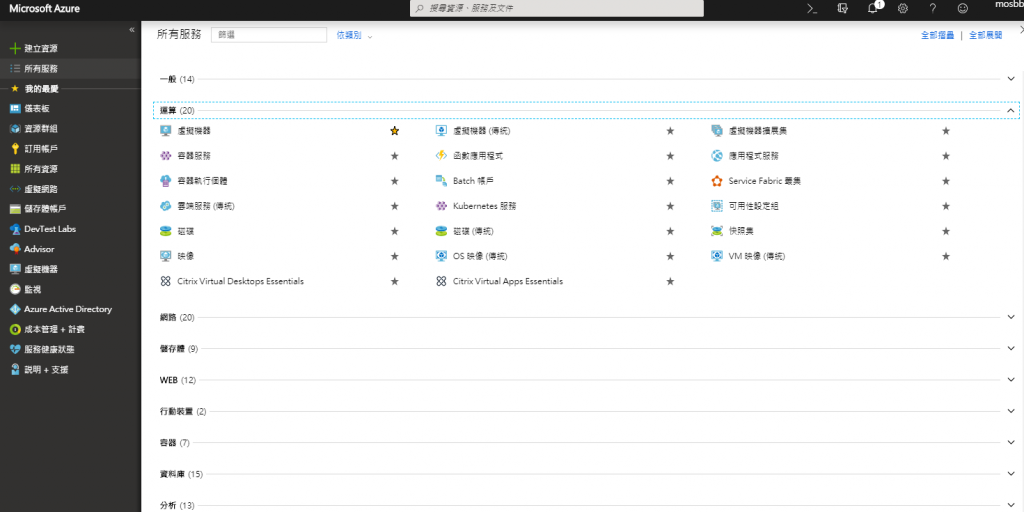Expand the 容器 (7) category chevron
This screenshot has height=512, width=1024.
tap(1011, 443)
